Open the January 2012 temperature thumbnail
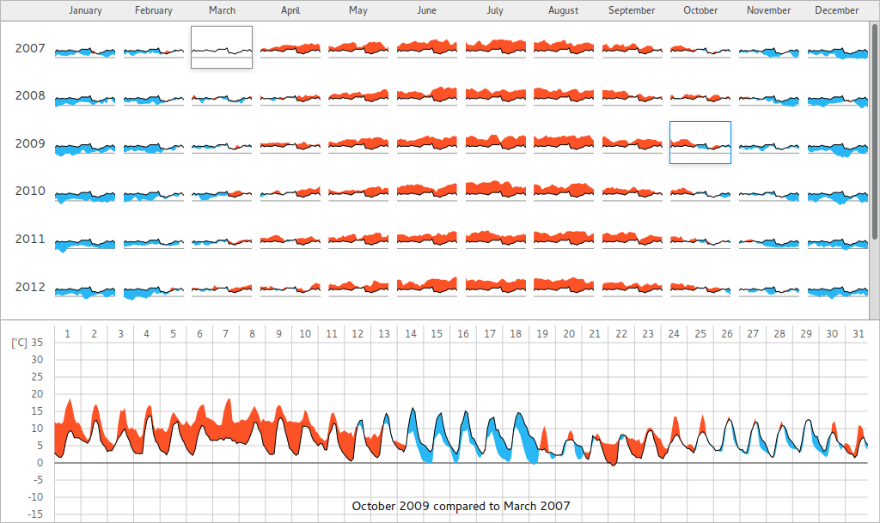 (x=85, y=290)
